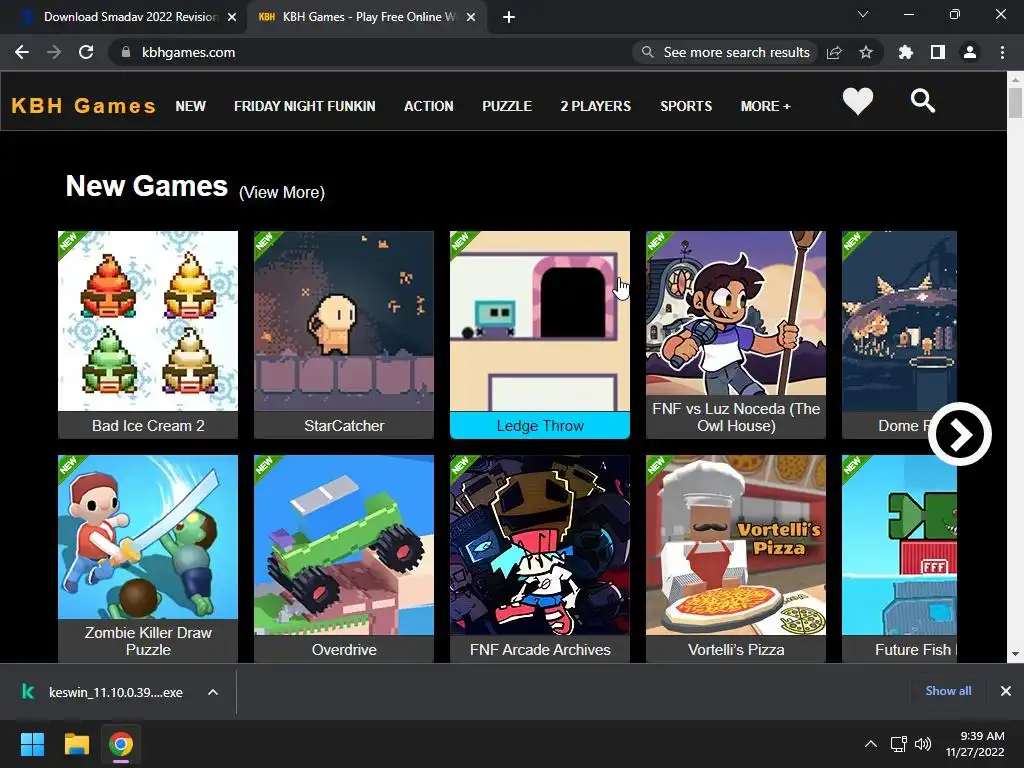The height and width of the screenshot is (768, 1024).
Task: Expand options for keswin download item
Action: tap(213, 692)
